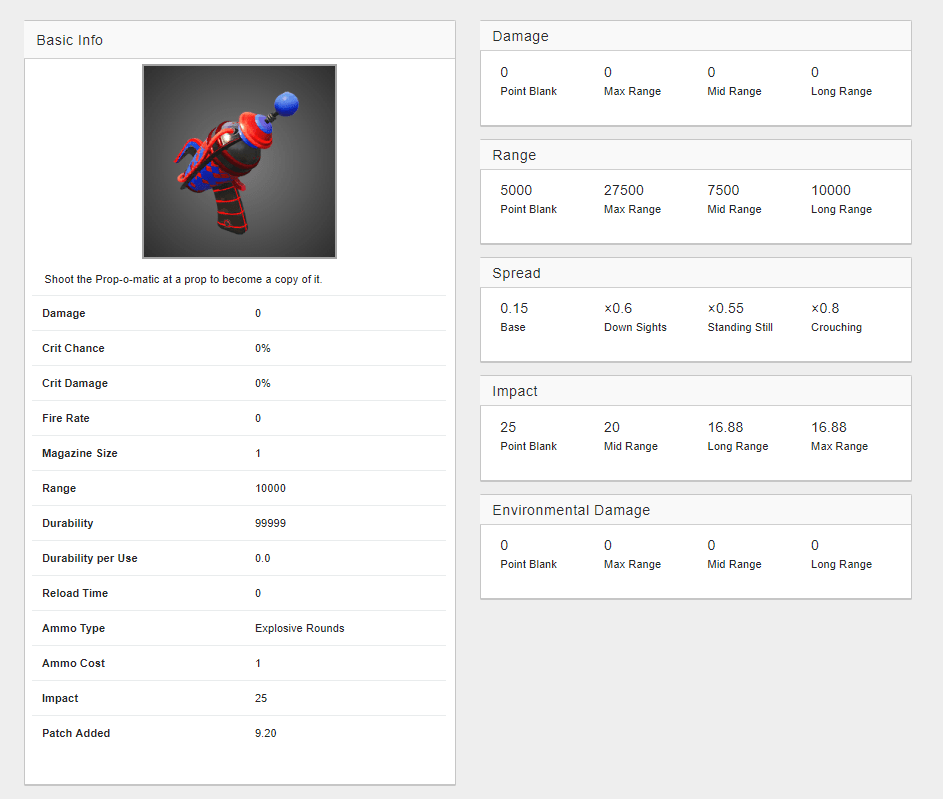Click the Patch Added value 9.20
The width and height of the screenshot is (943, 799).
(x=265, y=733)
